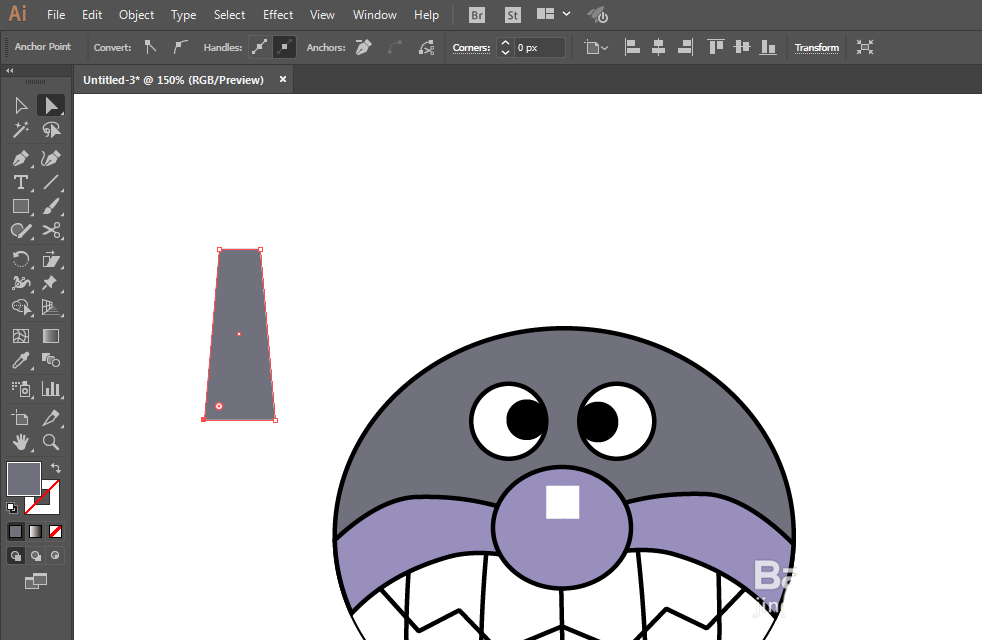The width and height of the screenshot is (982, 640).
Task: Click the gray Fill color swatch
Action: pos(24,479)
